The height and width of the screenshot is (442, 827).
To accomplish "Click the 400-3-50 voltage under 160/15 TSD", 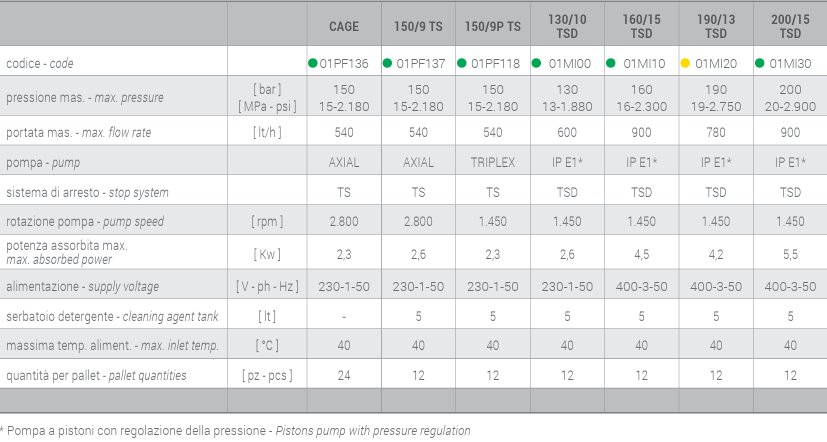I will point(641,287).
